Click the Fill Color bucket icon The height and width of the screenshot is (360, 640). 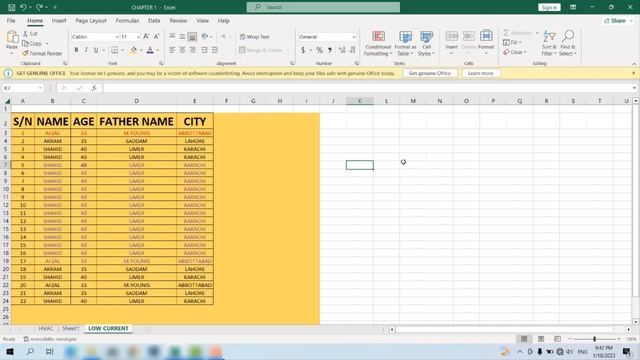tap(133, 50)
